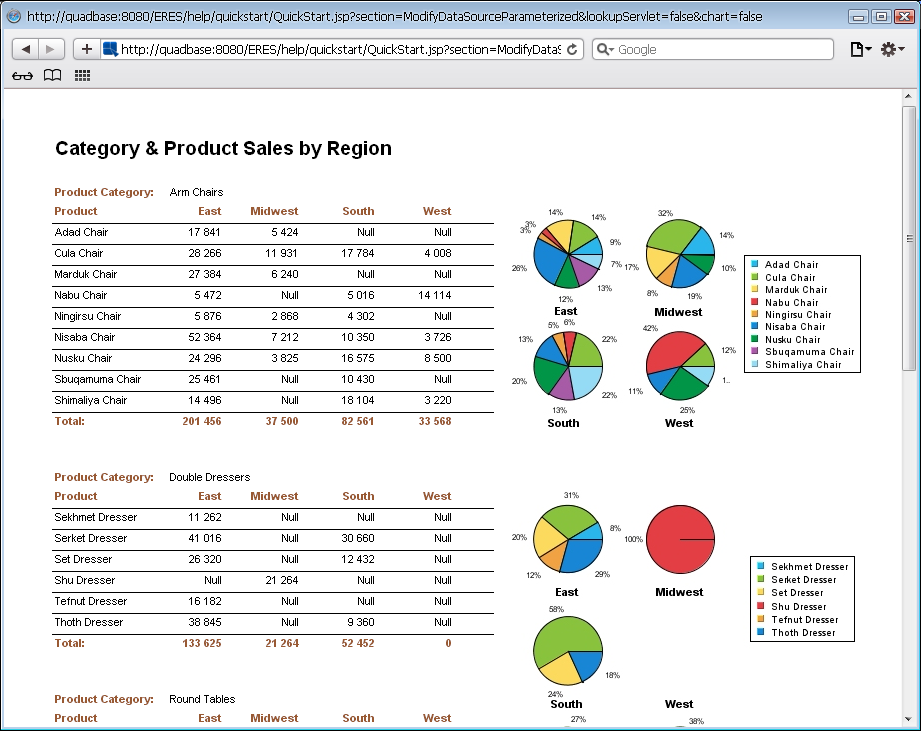
Task: Click the Sbuqamuma Chair legend color swatch
Action: [x=754, y=351]
